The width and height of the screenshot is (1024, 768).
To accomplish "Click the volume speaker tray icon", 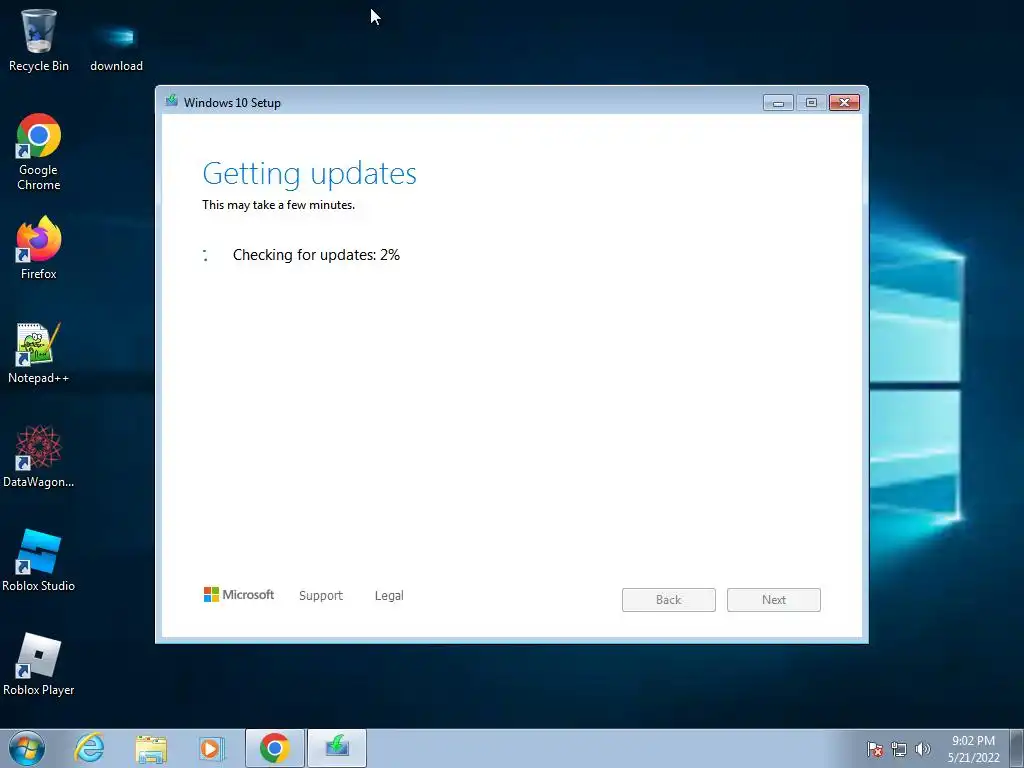I will pyautogui.click(x=923, y=749).
